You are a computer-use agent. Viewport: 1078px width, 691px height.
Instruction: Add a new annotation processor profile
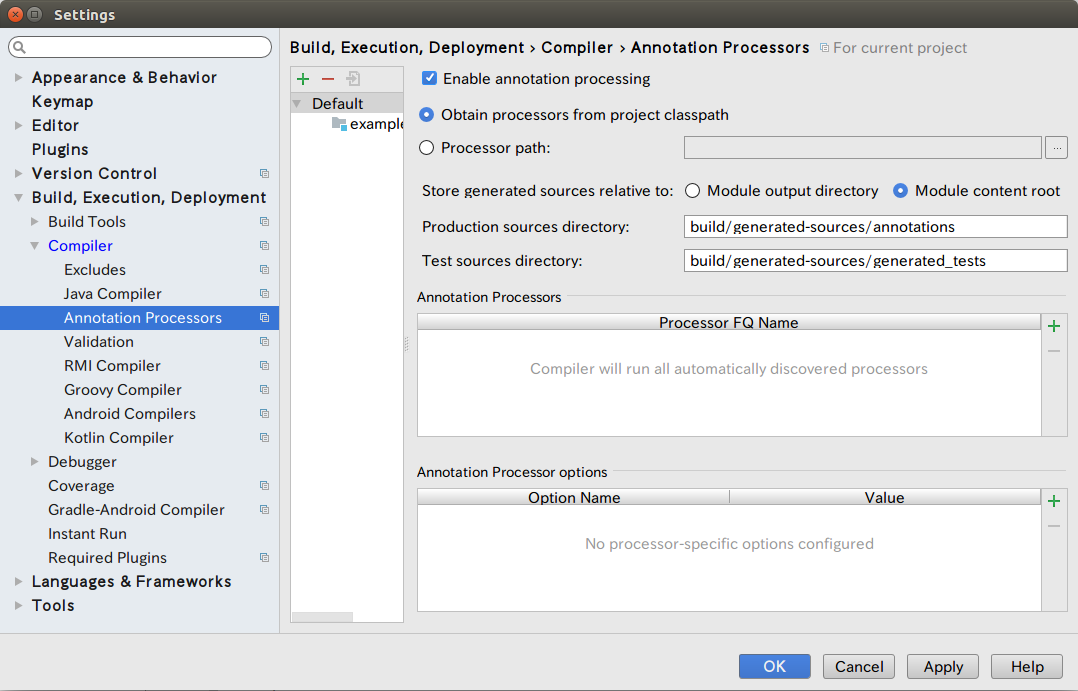tap(302, 78)
